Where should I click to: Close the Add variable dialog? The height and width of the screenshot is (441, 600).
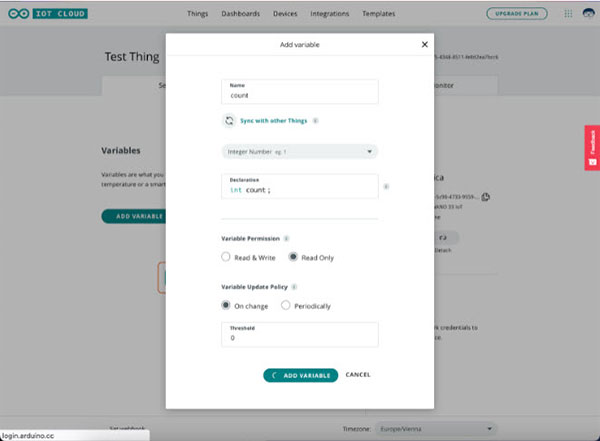(424, 45)
